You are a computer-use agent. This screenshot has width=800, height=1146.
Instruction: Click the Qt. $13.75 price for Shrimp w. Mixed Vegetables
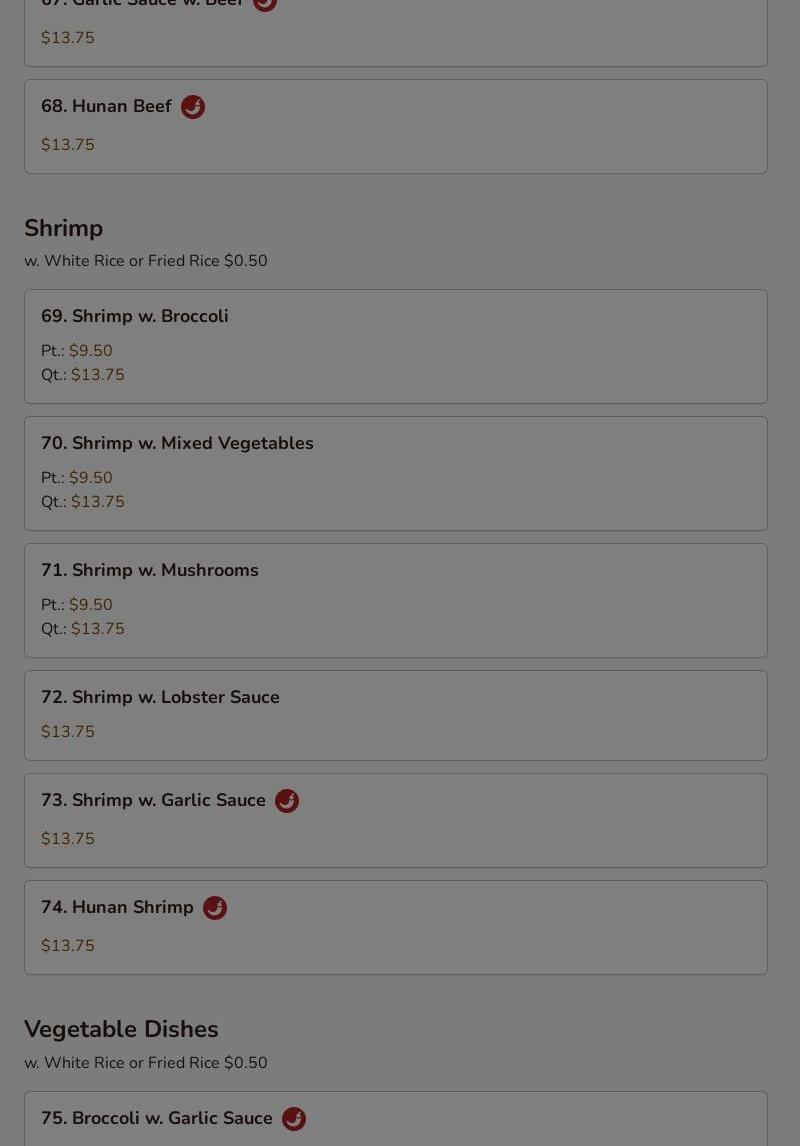[83, 501]
